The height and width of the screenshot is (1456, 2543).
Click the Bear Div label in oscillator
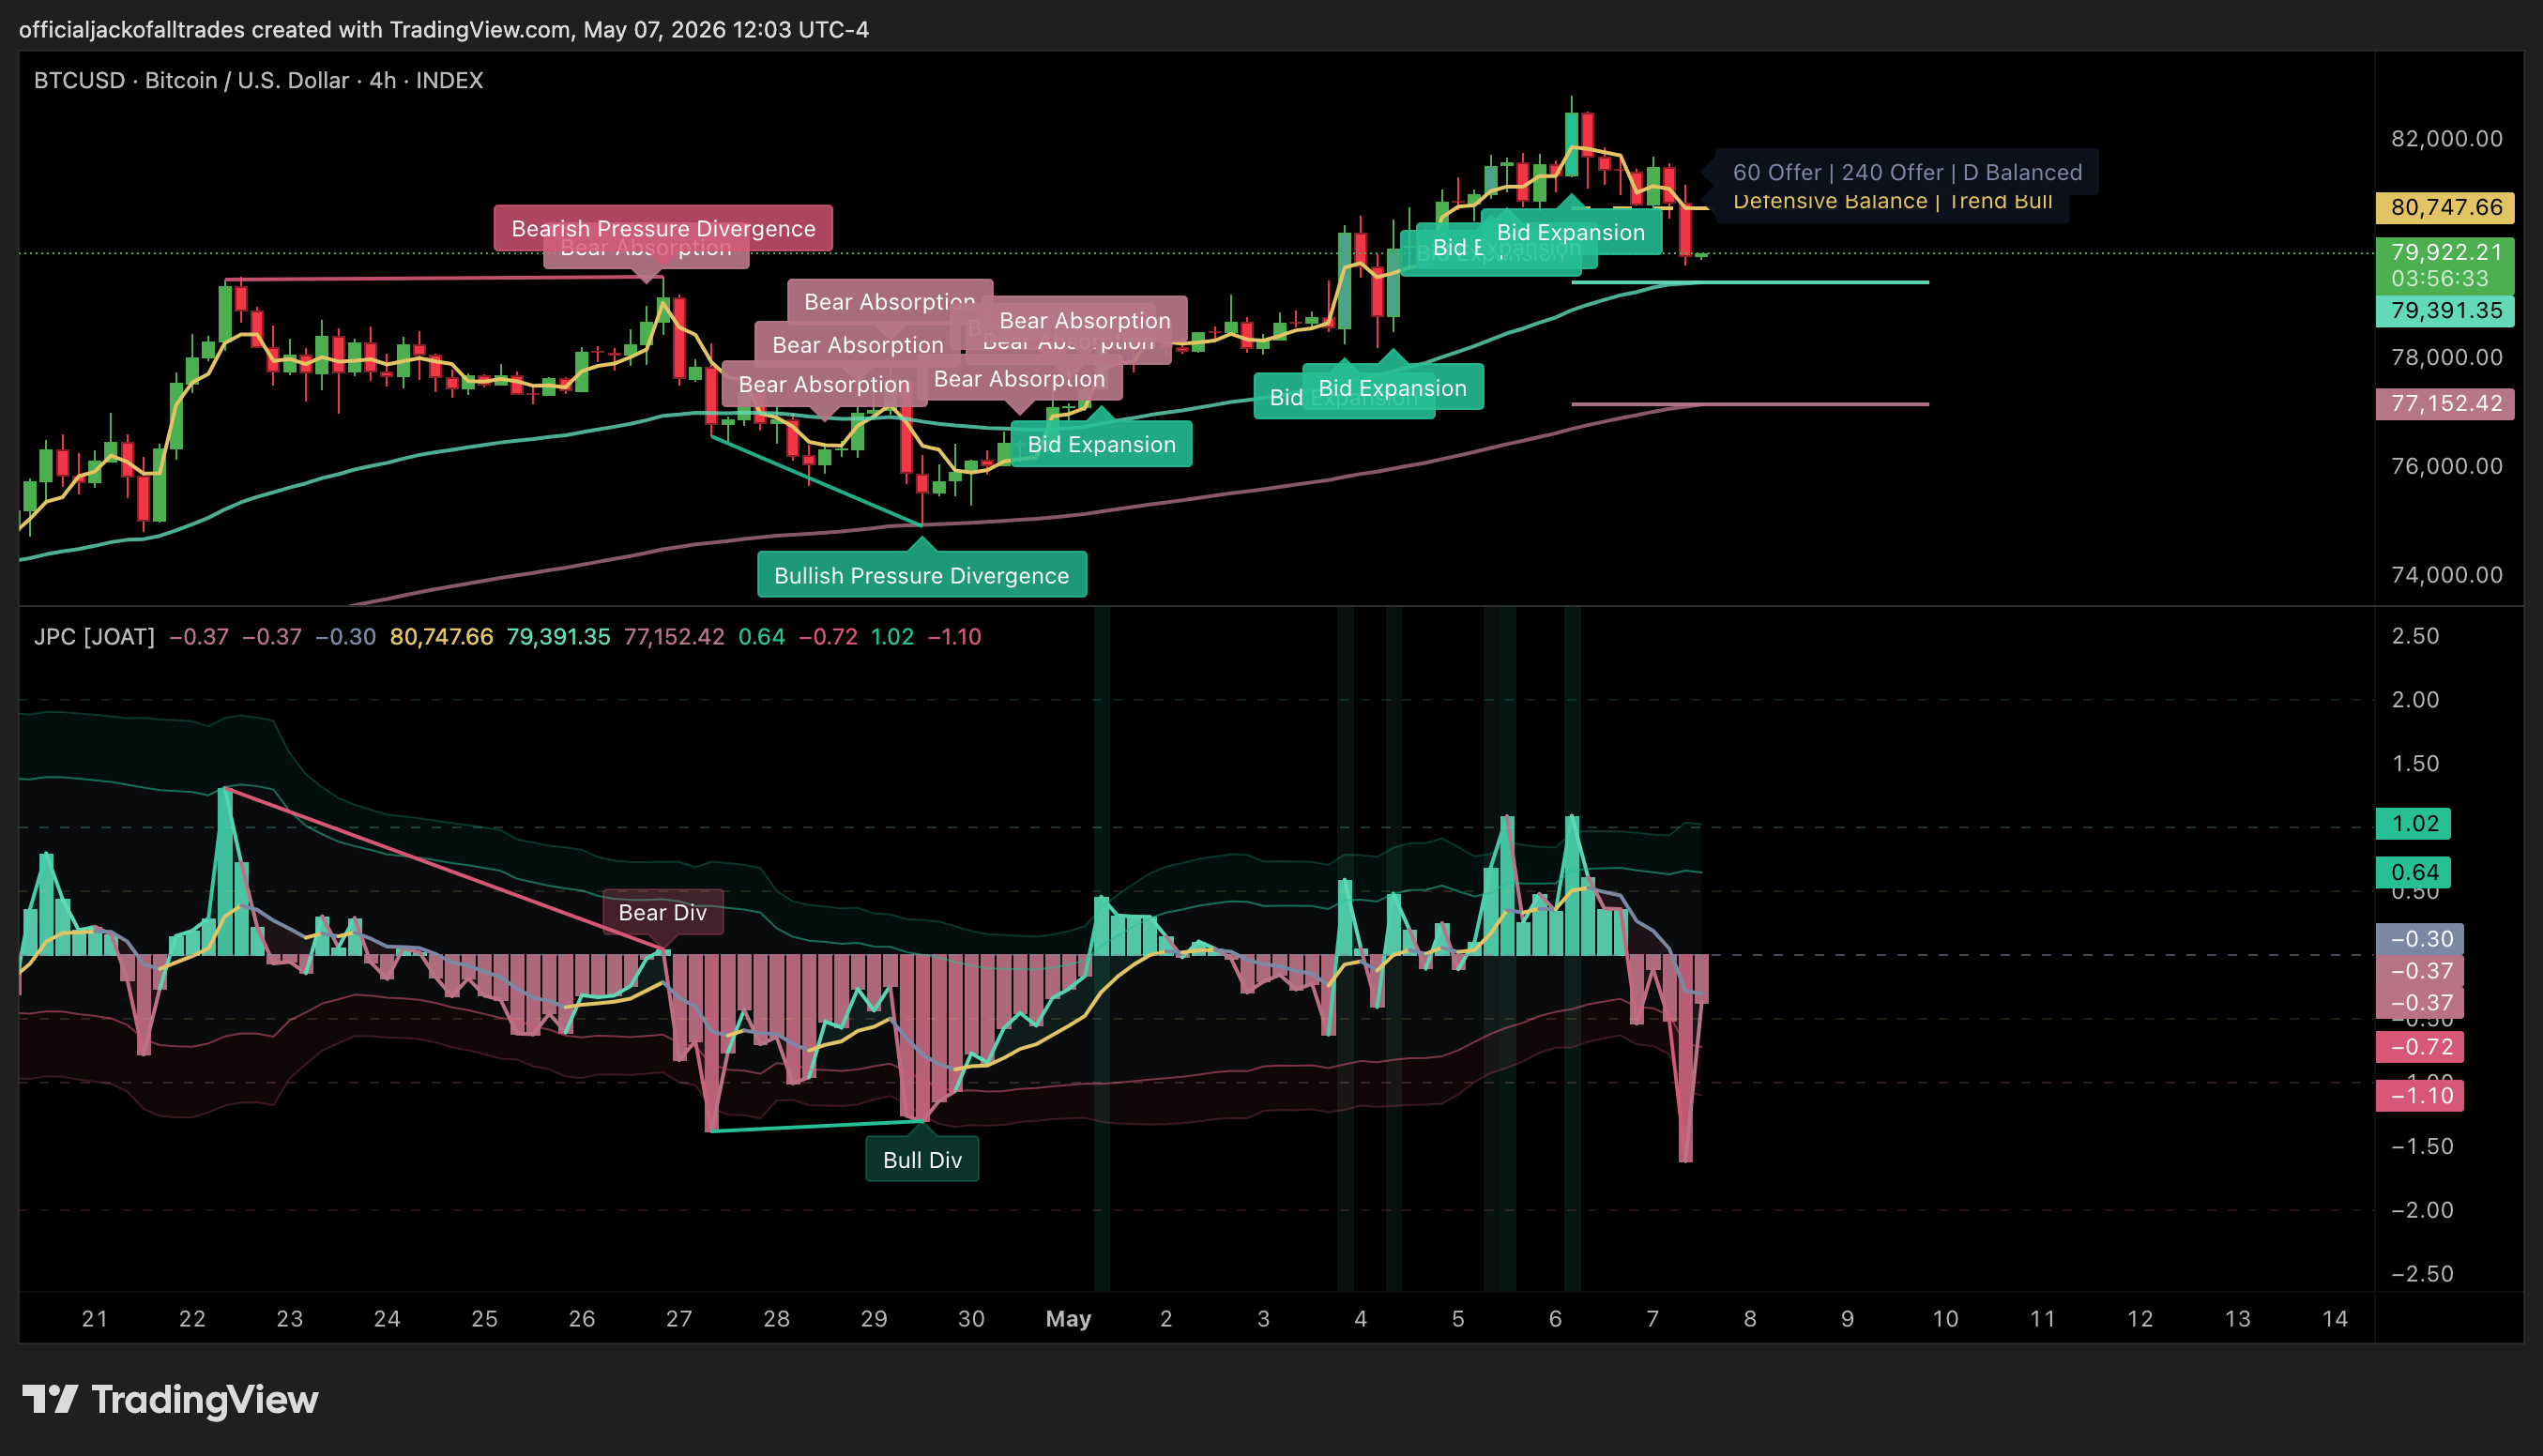pos(662,912)
